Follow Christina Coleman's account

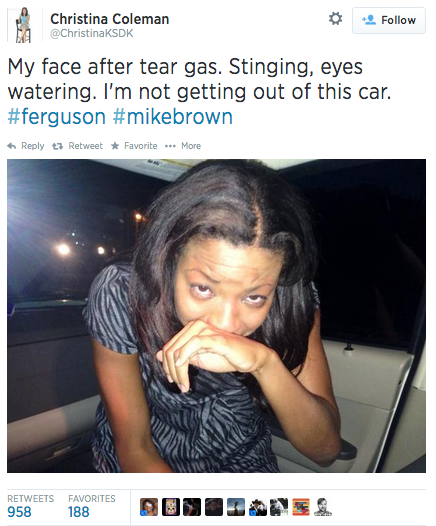(389, 20)
